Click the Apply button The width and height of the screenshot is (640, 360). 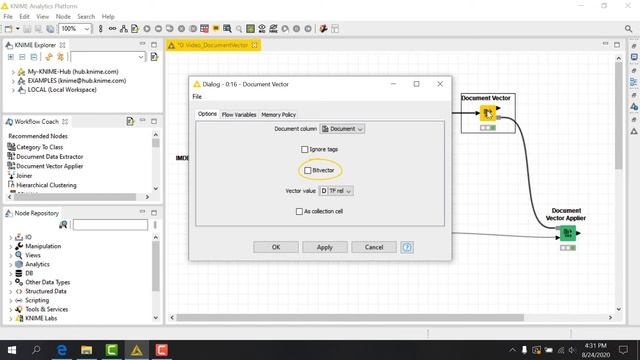pyautogui.click(x=324, y=247)
